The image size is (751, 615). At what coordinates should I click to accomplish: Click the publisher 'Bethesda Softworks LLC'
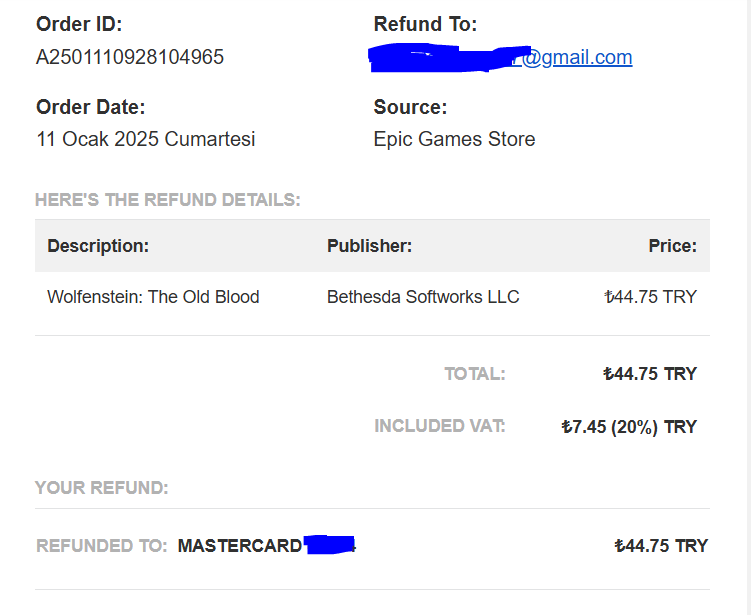coord(423,297)
